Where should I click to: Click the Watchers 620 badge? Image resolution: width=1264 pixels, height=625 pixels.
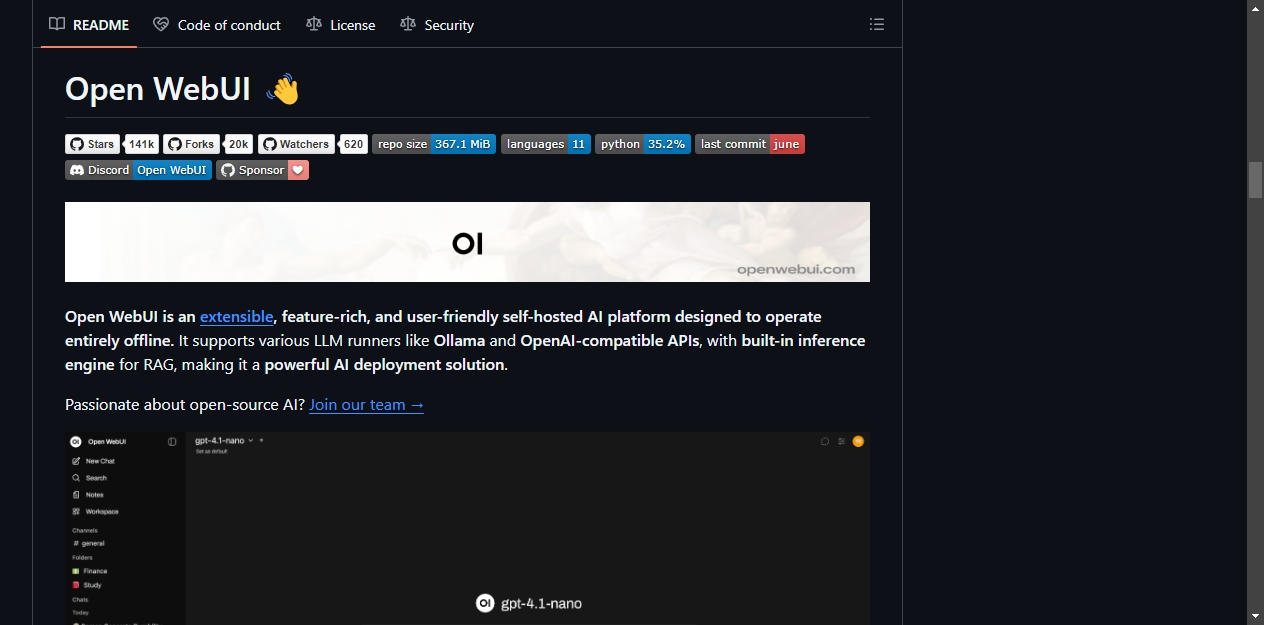click(x=313, y=144)
